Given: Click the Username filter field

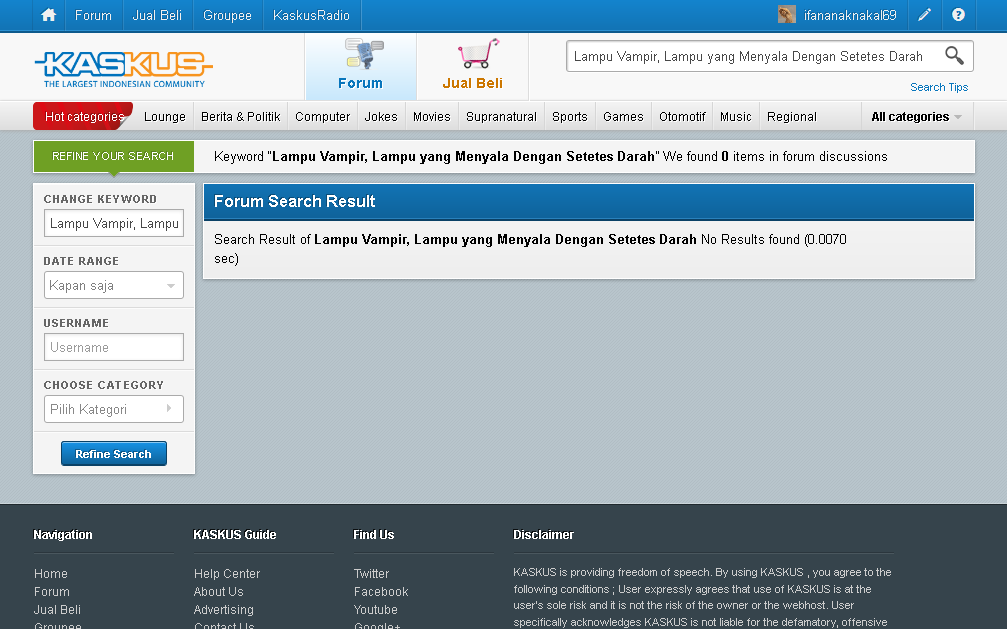Looking at the screenshot, I should tap(114, 348).
